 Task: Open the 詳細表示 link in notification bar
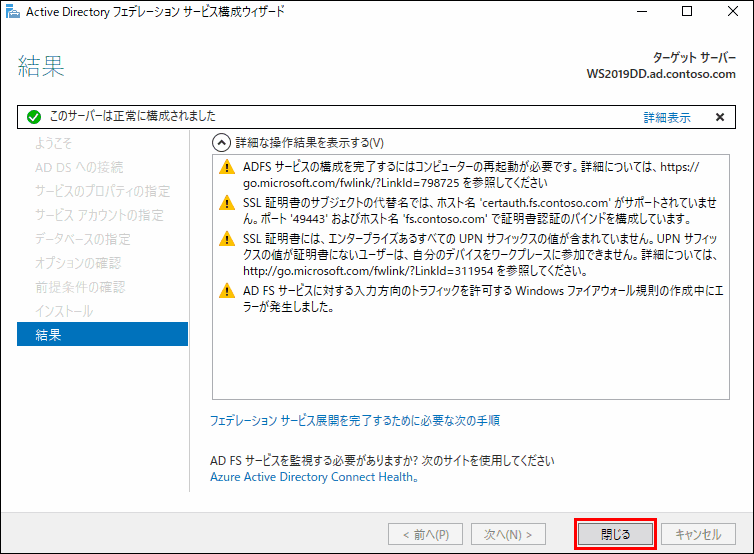(x=667, y=117)
